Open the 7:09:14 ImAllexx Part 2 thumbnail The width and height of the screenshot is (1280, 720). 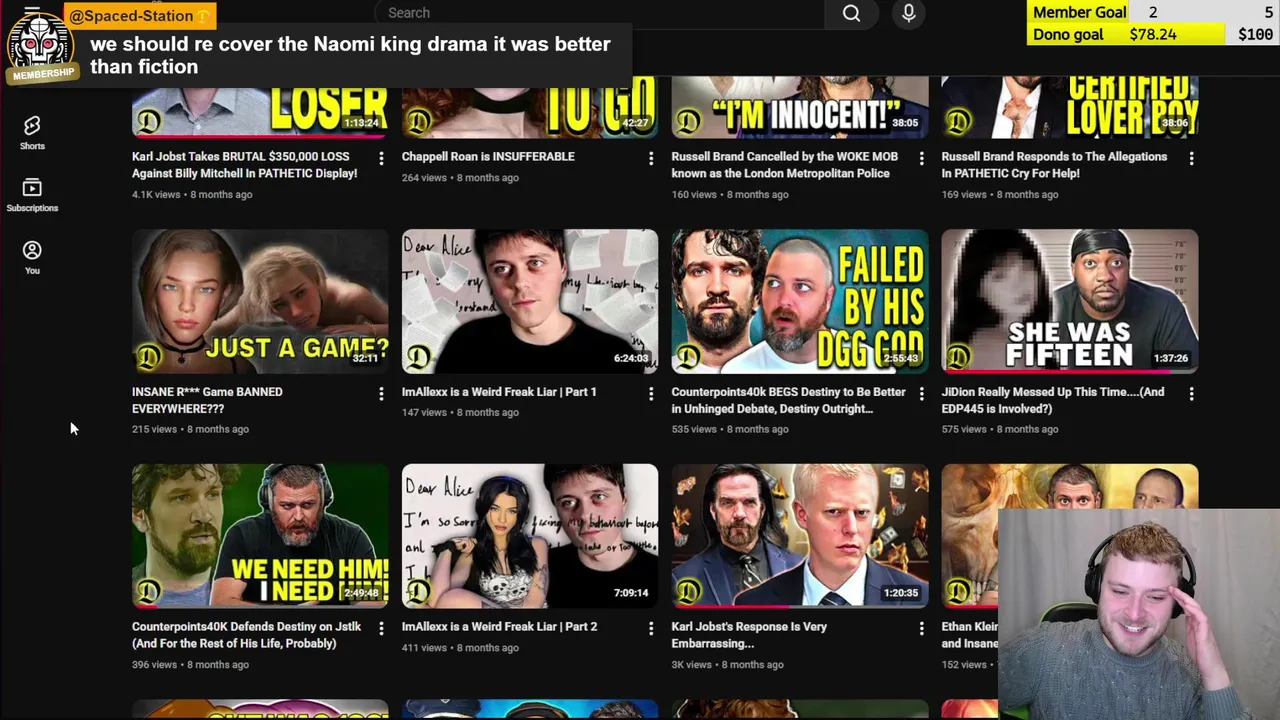pyautogui.click(x=530, y=536)
